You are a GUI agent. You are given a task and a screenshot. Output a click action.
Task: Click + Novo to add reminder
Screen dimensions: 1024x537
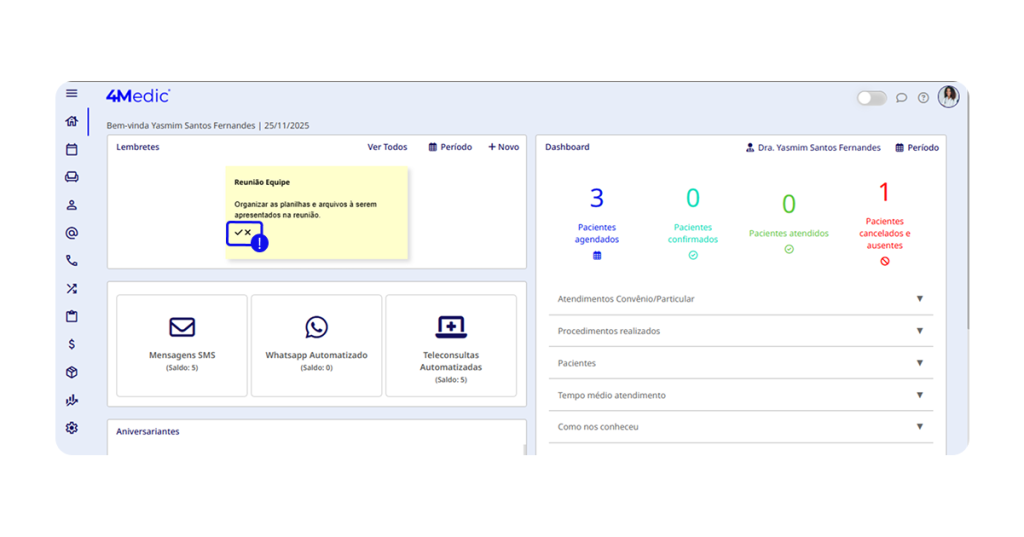[x=503, y=147]
